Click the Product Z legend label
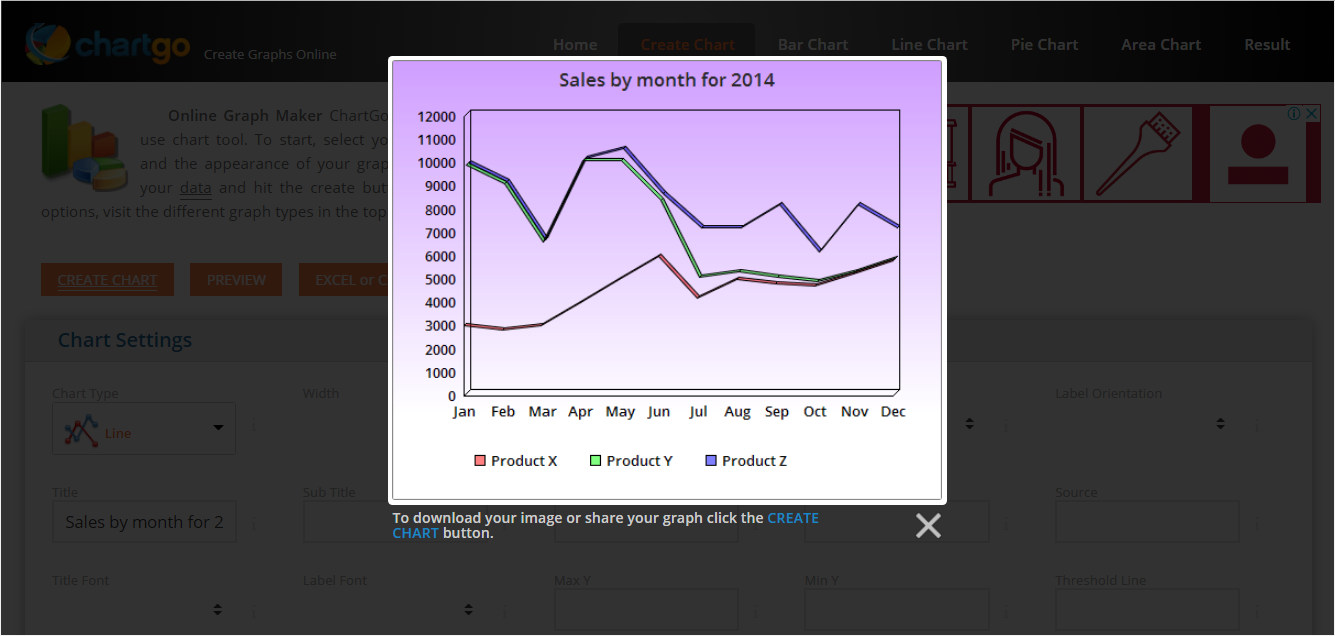This screenshot has height=636, width=1335. (x=754, y=461)
